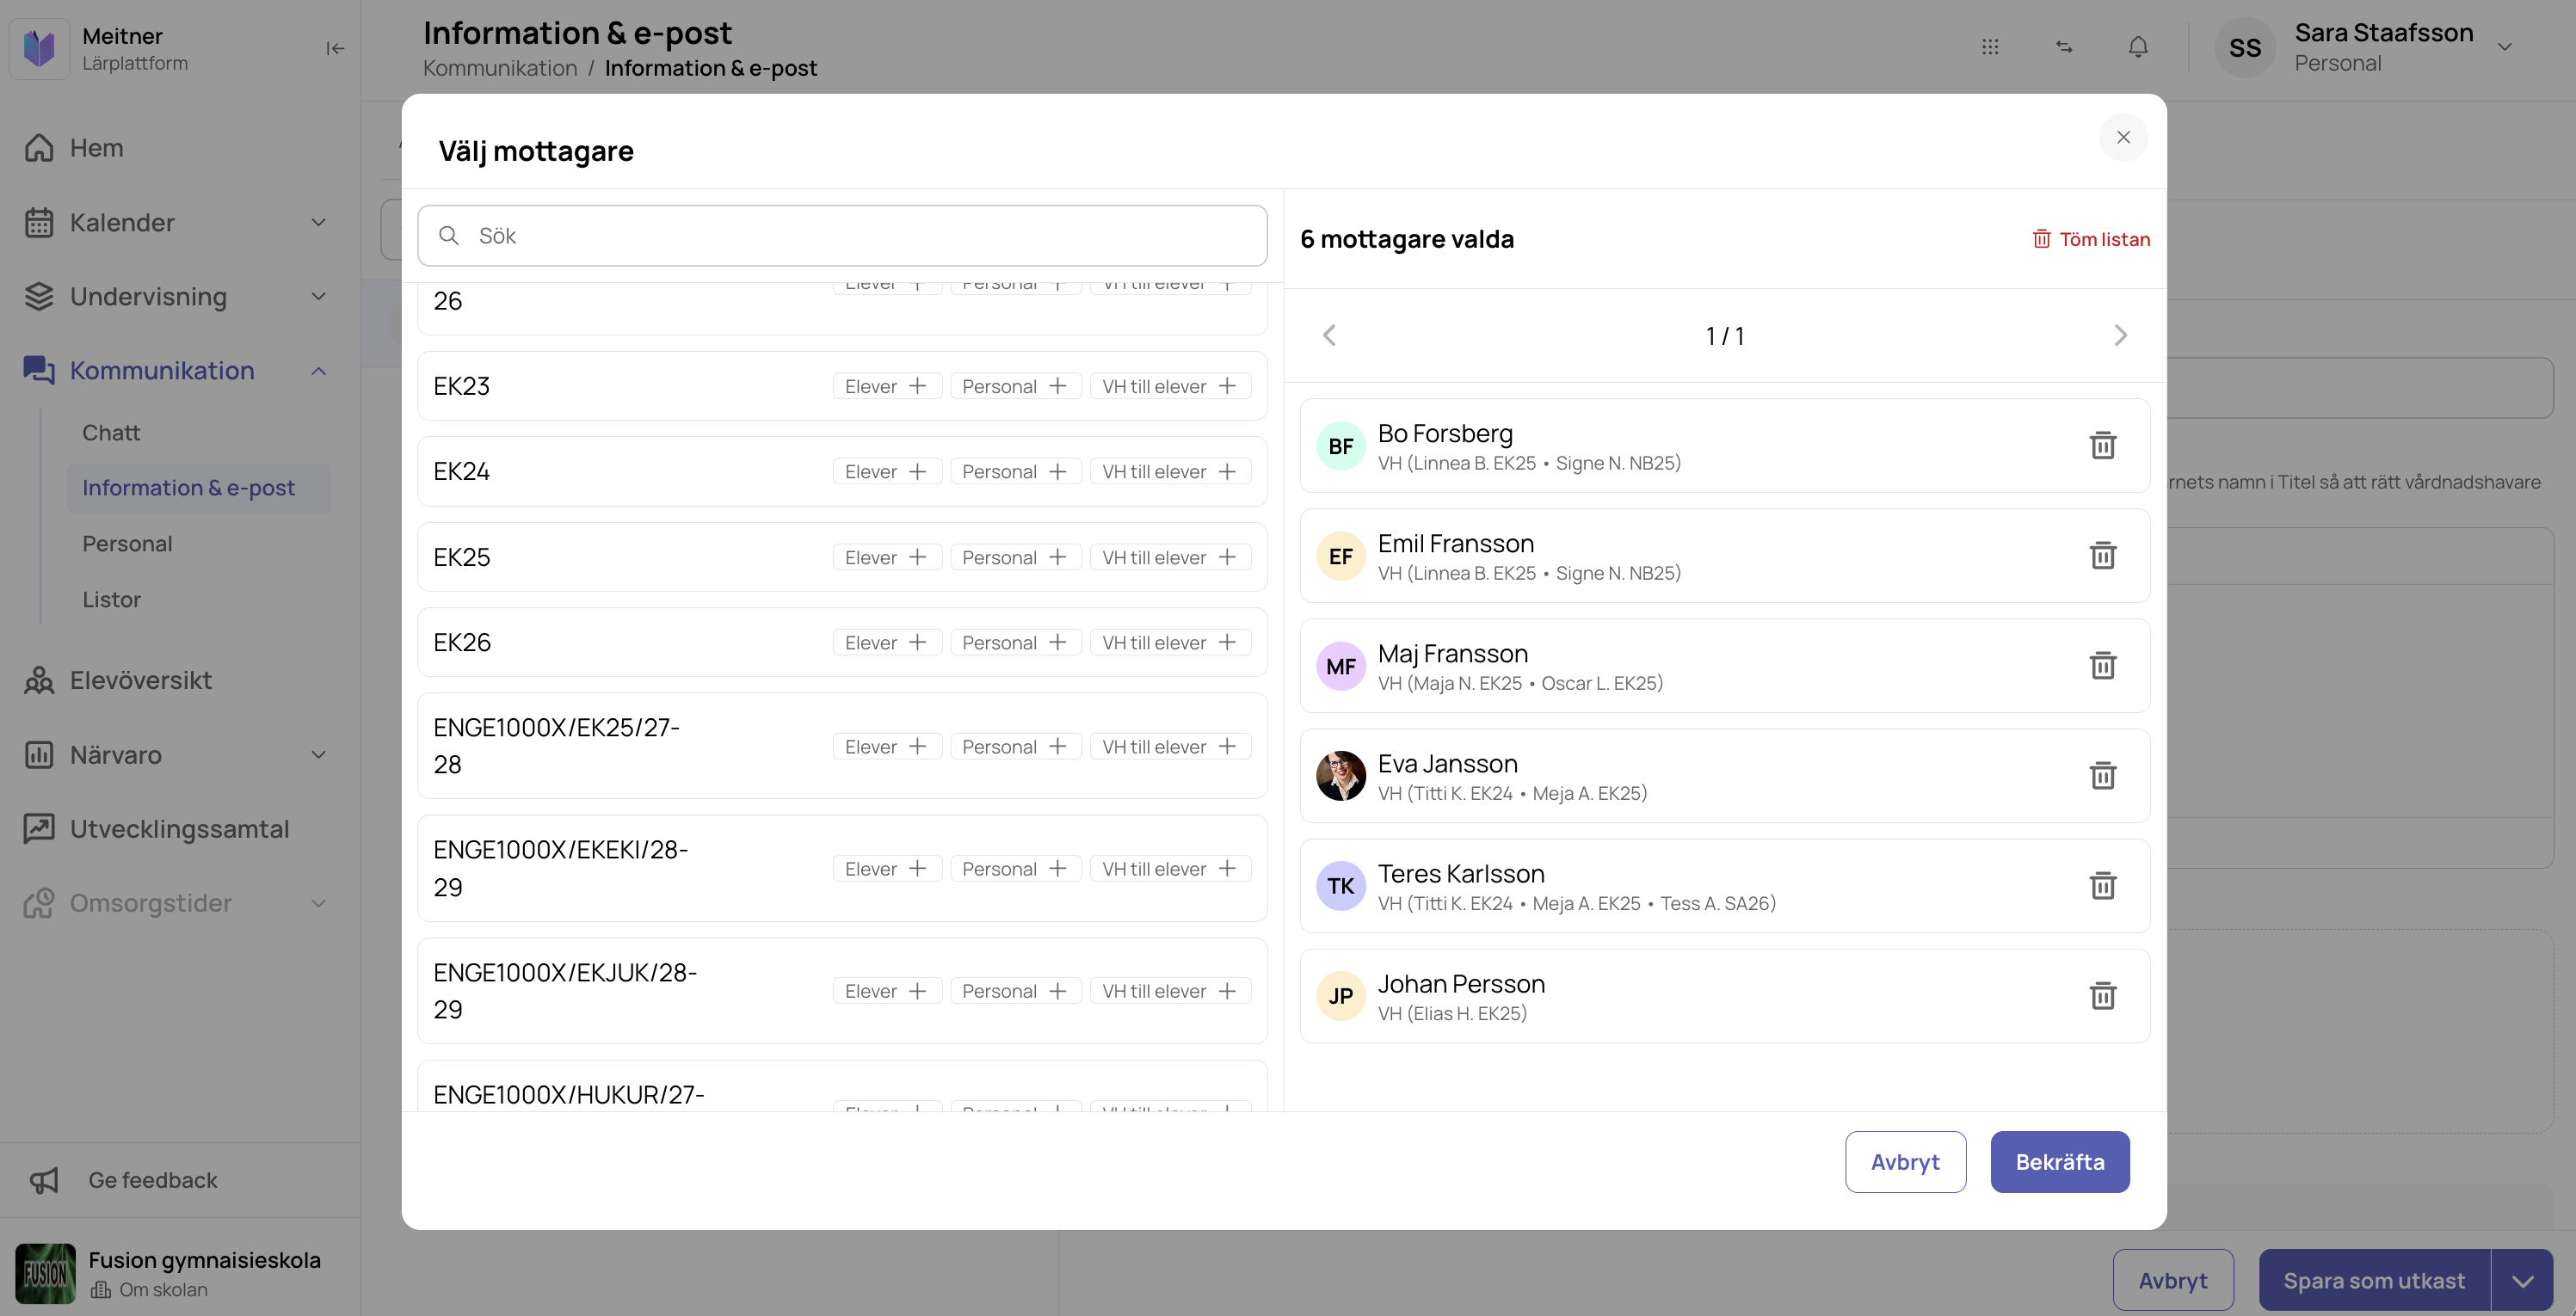The image size is (2576, 1316).
Task: Add Personal from EK23
Action: click(x=1015, y=386)
